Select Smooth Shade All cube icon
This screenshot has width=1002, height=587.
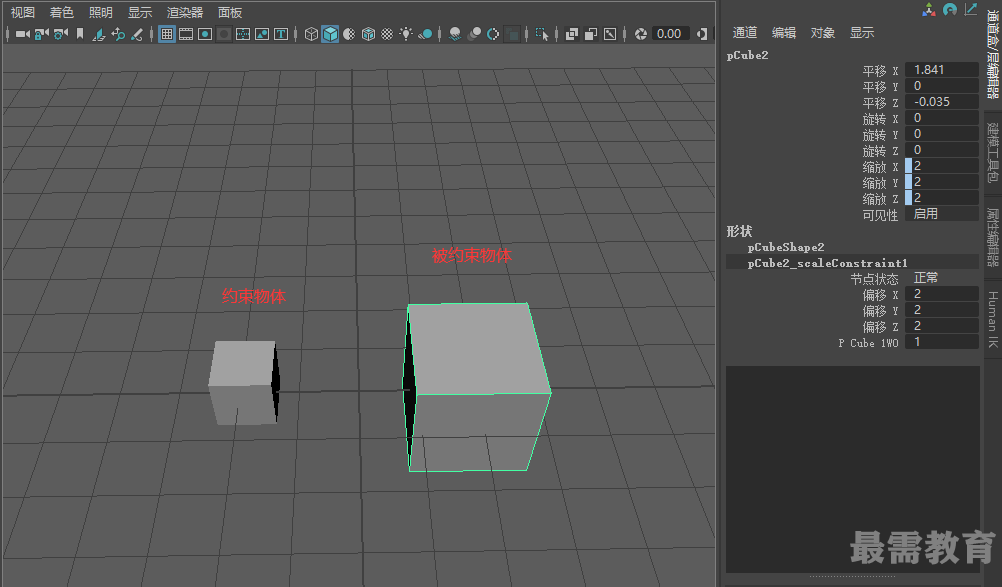pyautogui.click(x=330, y=34)
